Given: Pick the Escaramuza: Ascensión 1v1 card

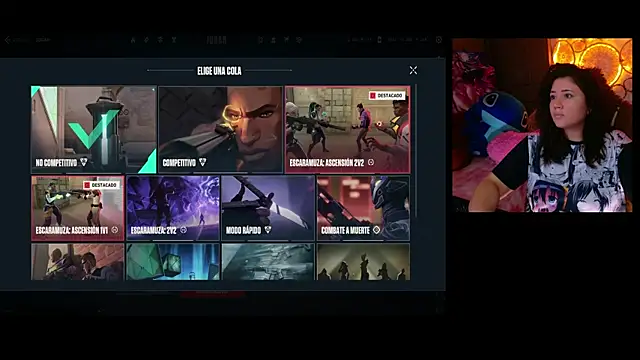Looking at the screenshot, I should click(x=78, y=208).
